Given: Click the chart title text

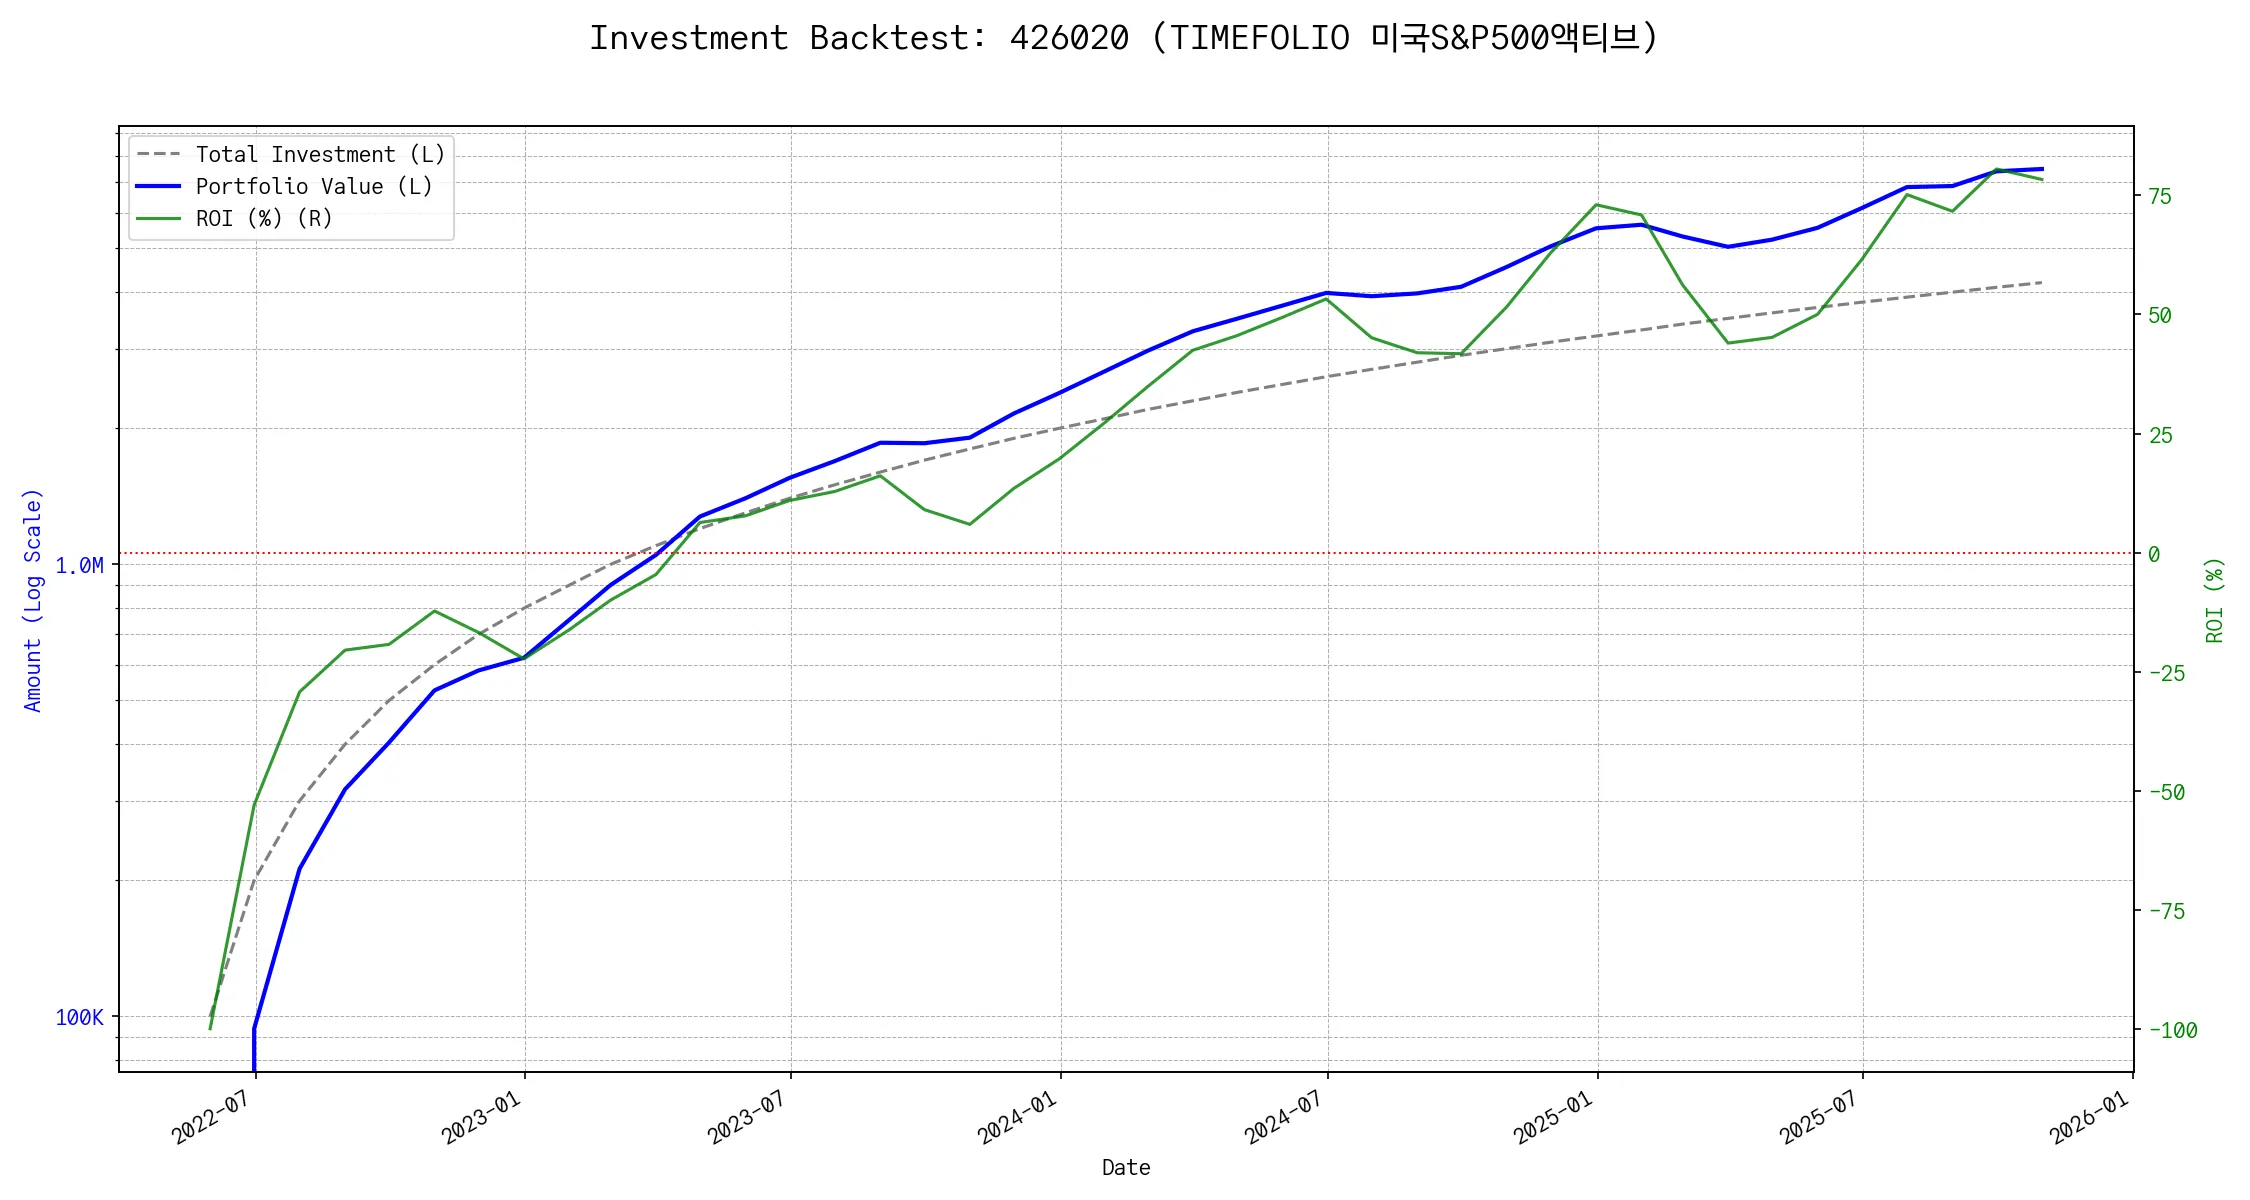Looking at the screenshot, I should point(1124,38).
